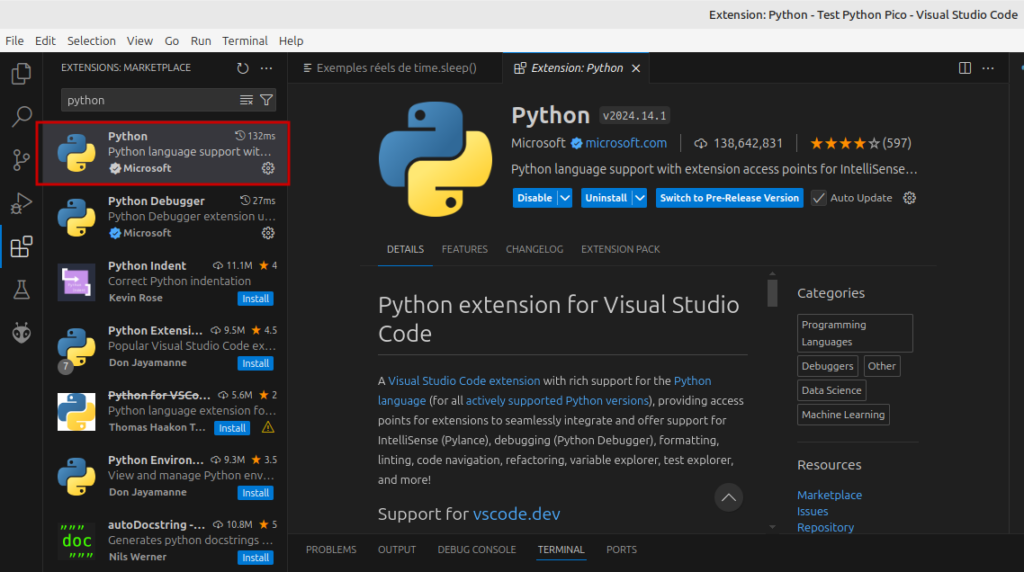Open the Testing flask icon
Viewport: 1024px width, 572px height.
21,290
